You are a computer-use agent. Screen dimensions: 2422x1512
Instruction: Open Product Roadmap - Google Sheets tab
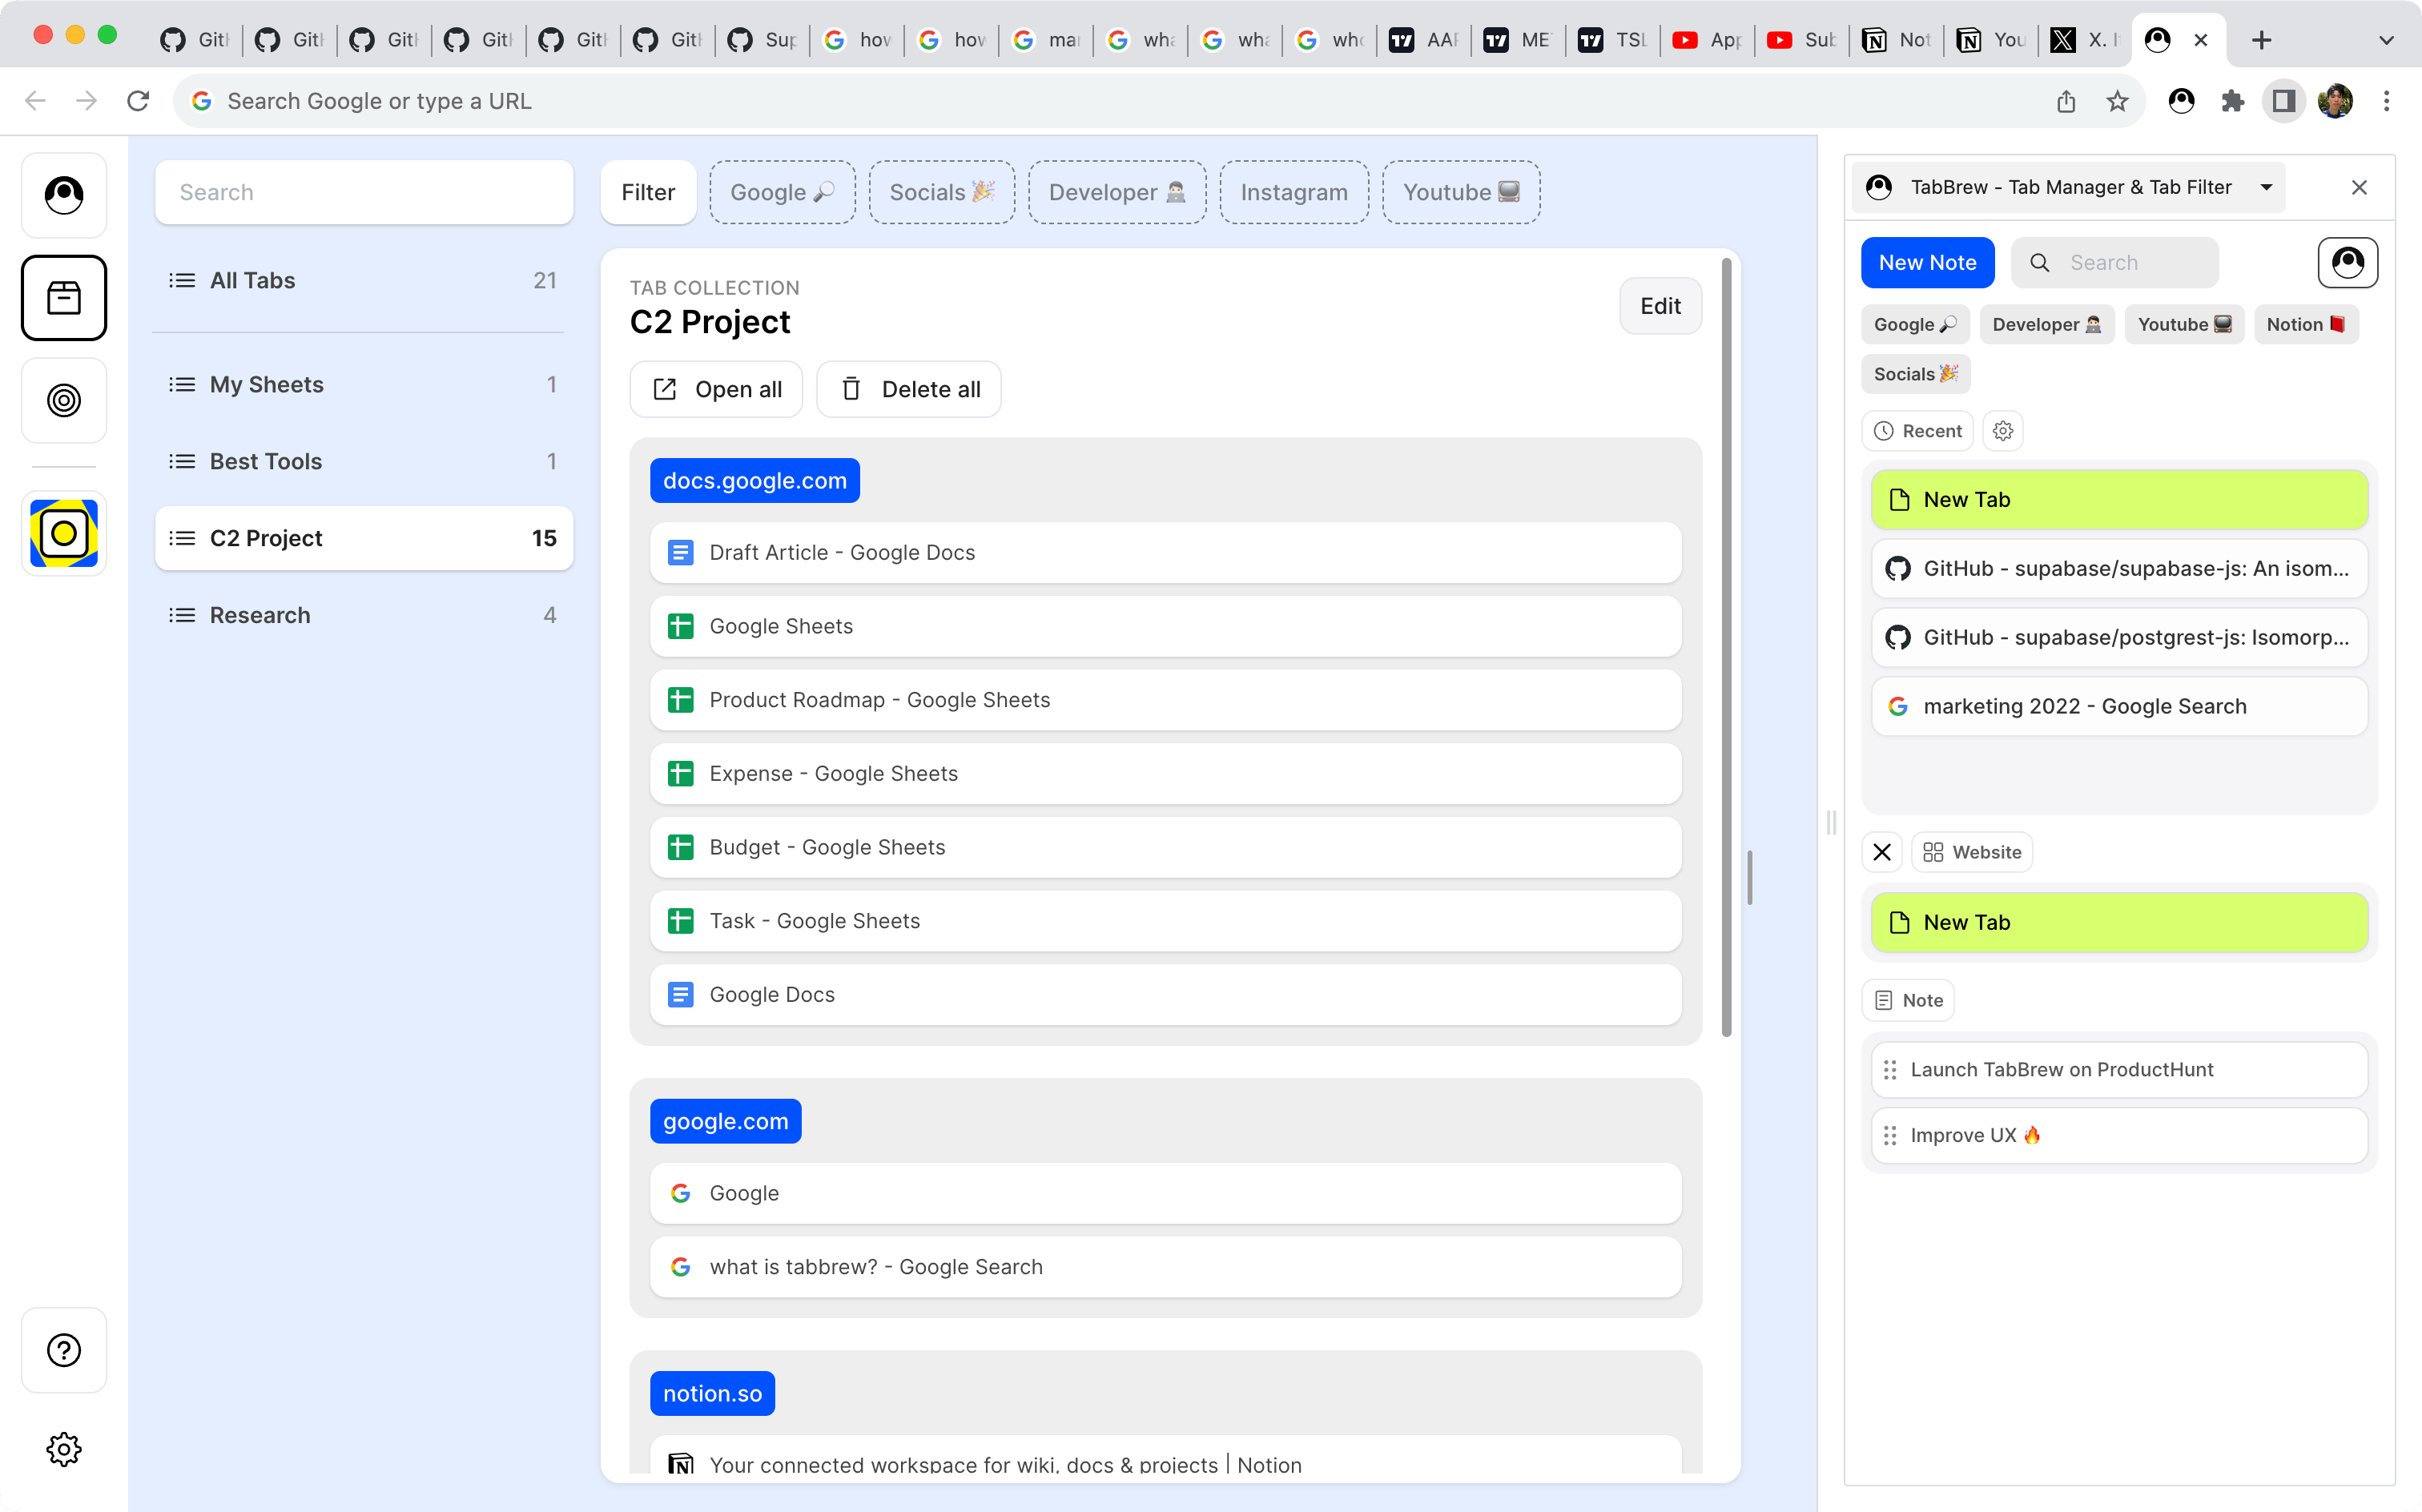pyautogui.click(x=1165, y=700)
